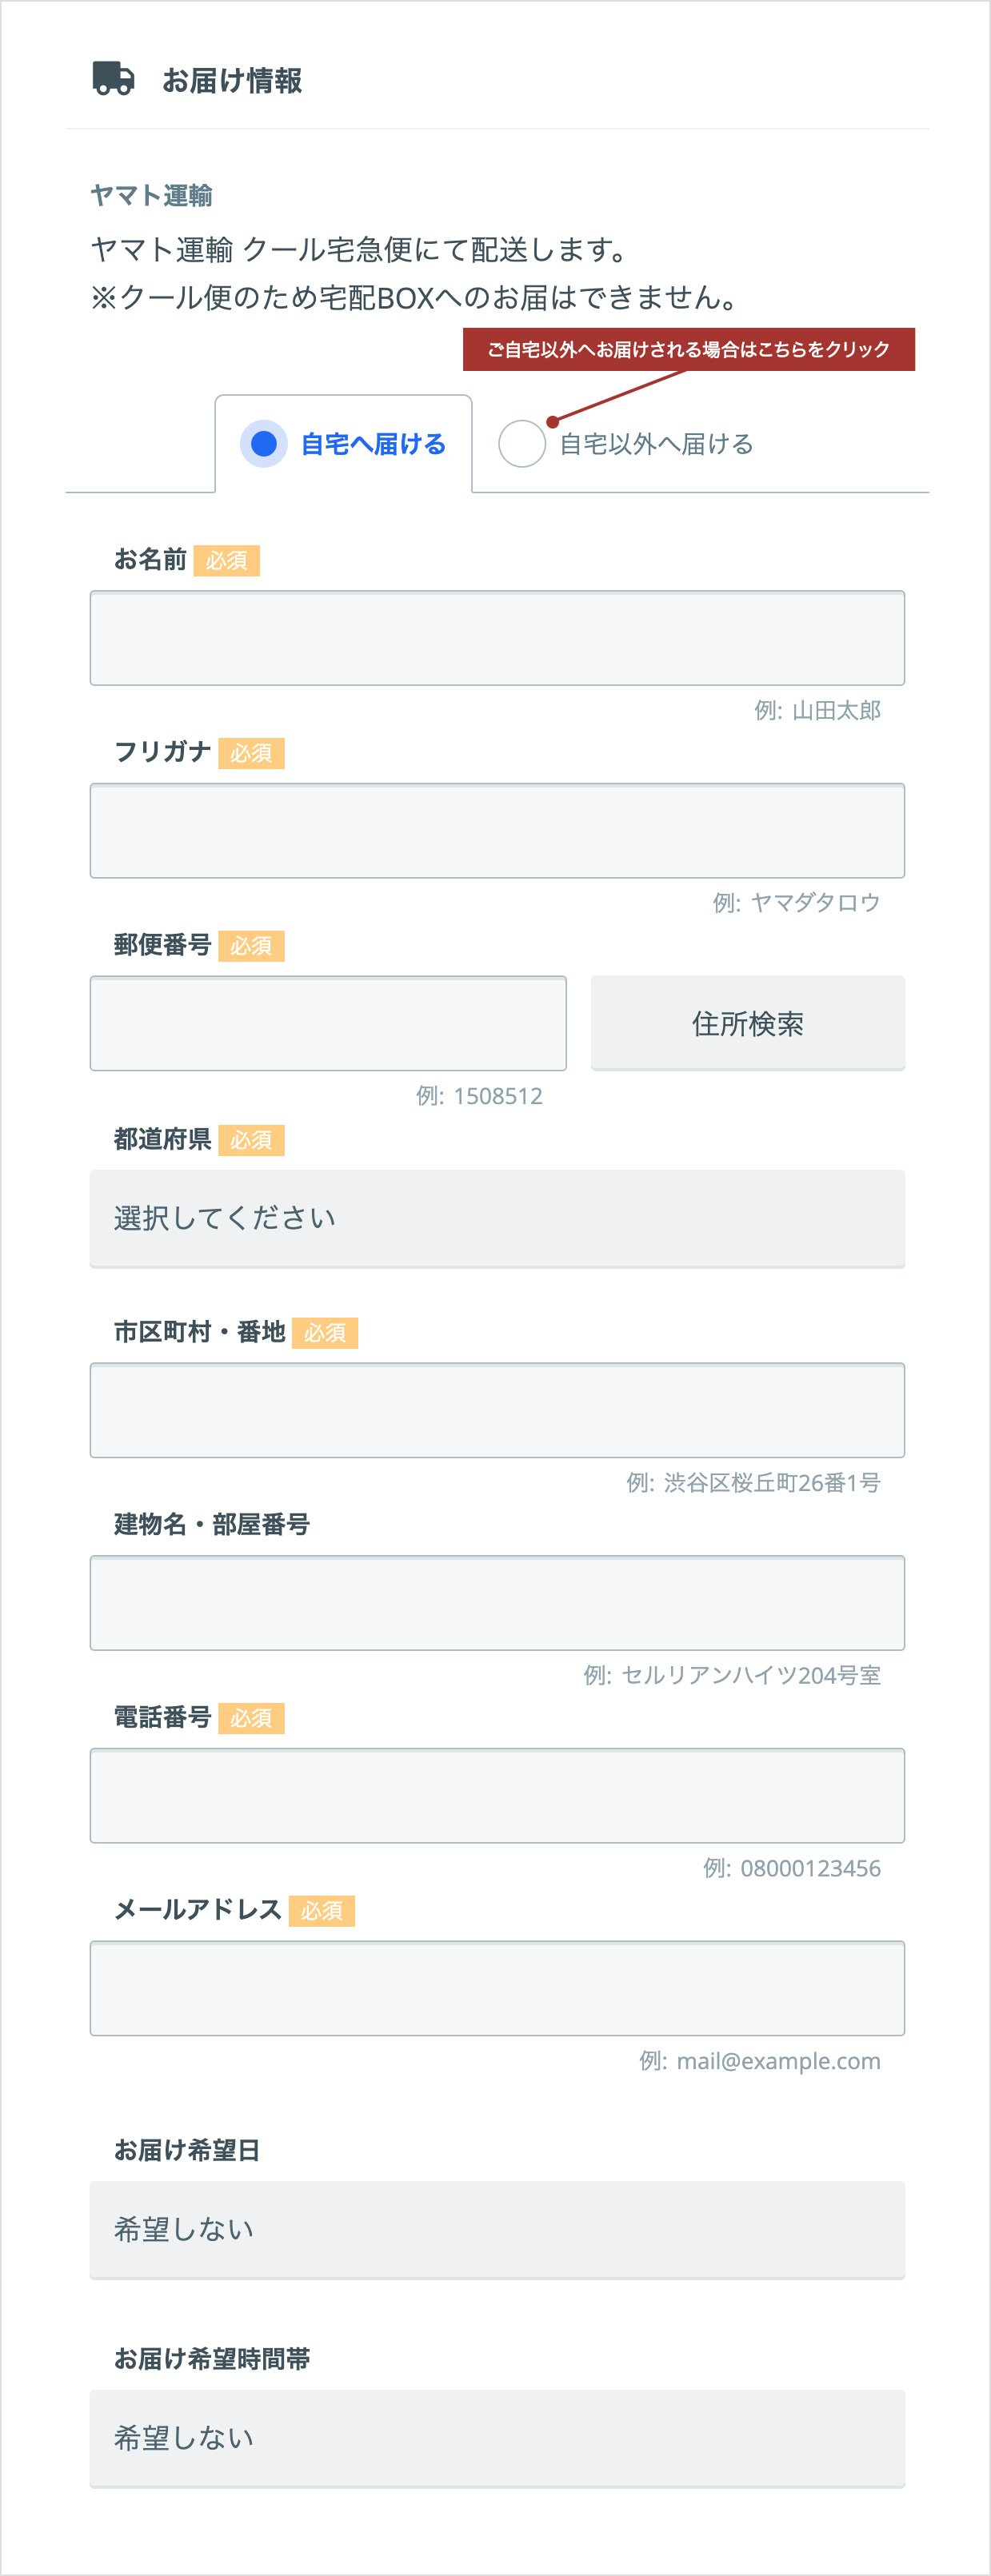This screenshot has width=991, height=2576.
Task: Focus the 電話番号 input field
Action: tap(497, 1796)
